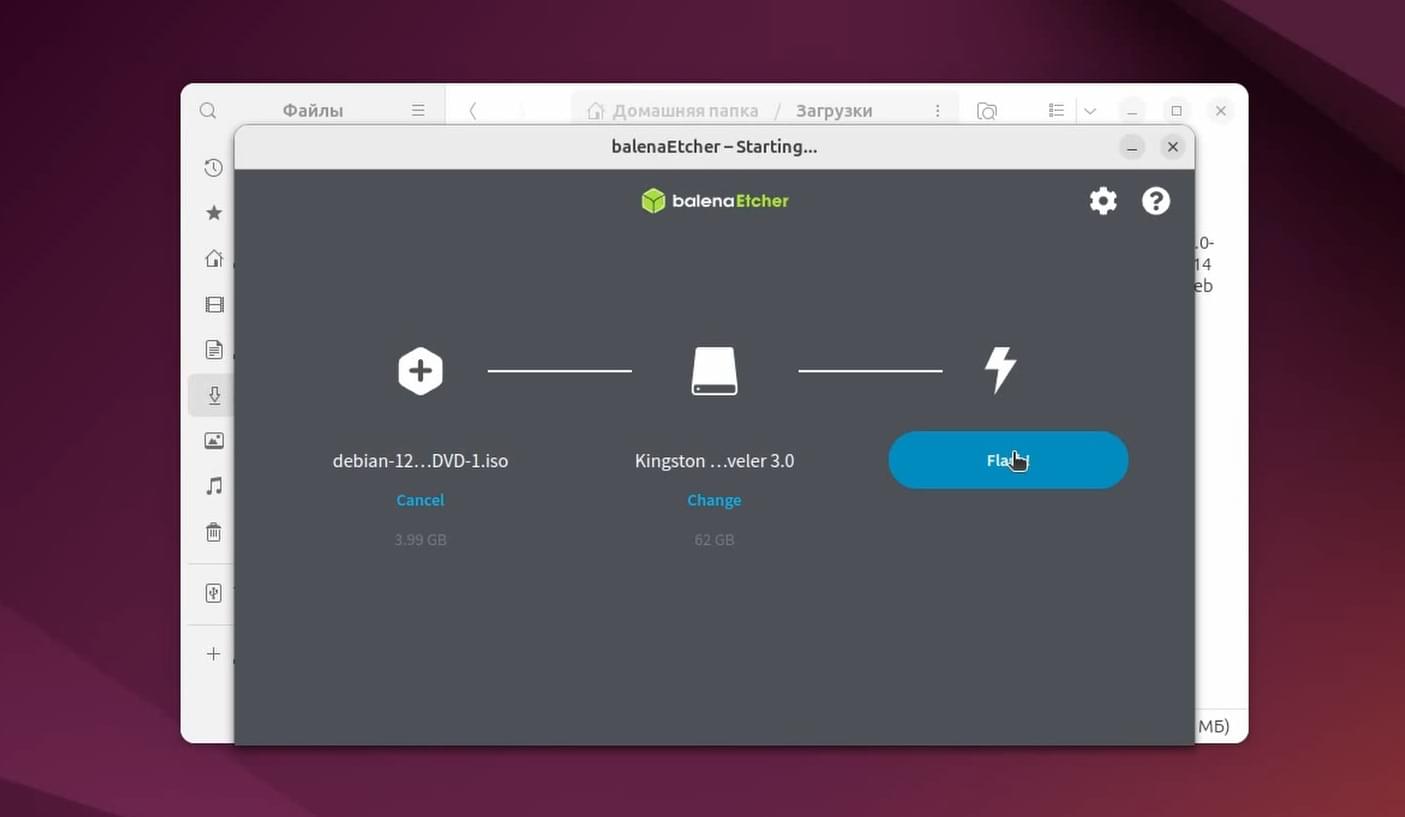The height and width of the screenshot is (817, 1405).
Task: Click the balenaEtcher logo
Action: [715, 201]
